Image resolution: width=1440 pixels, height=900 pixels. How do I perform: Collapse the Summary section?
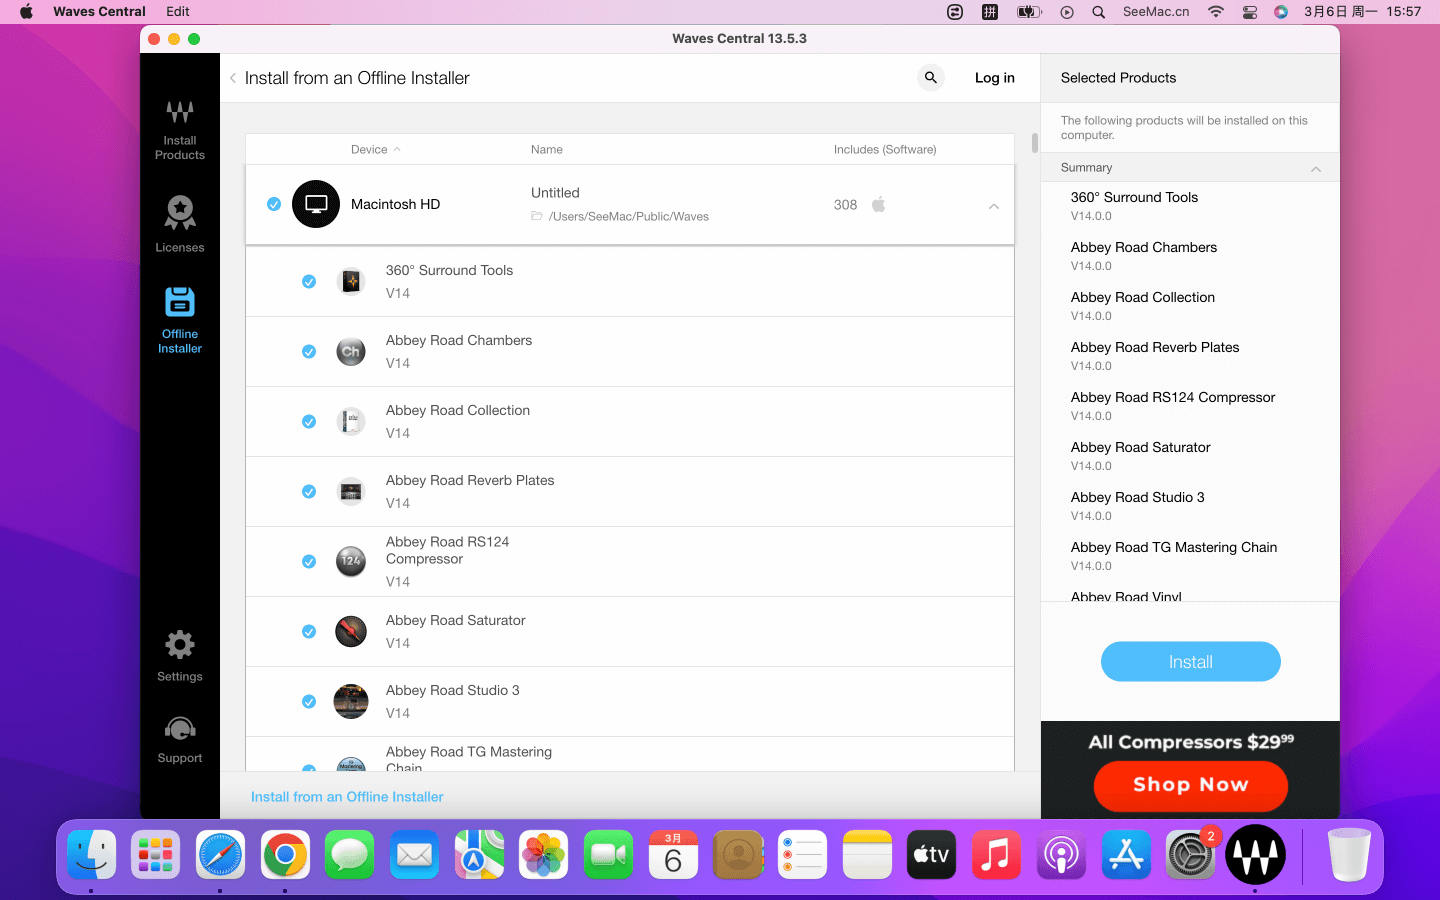point(1315,169)
